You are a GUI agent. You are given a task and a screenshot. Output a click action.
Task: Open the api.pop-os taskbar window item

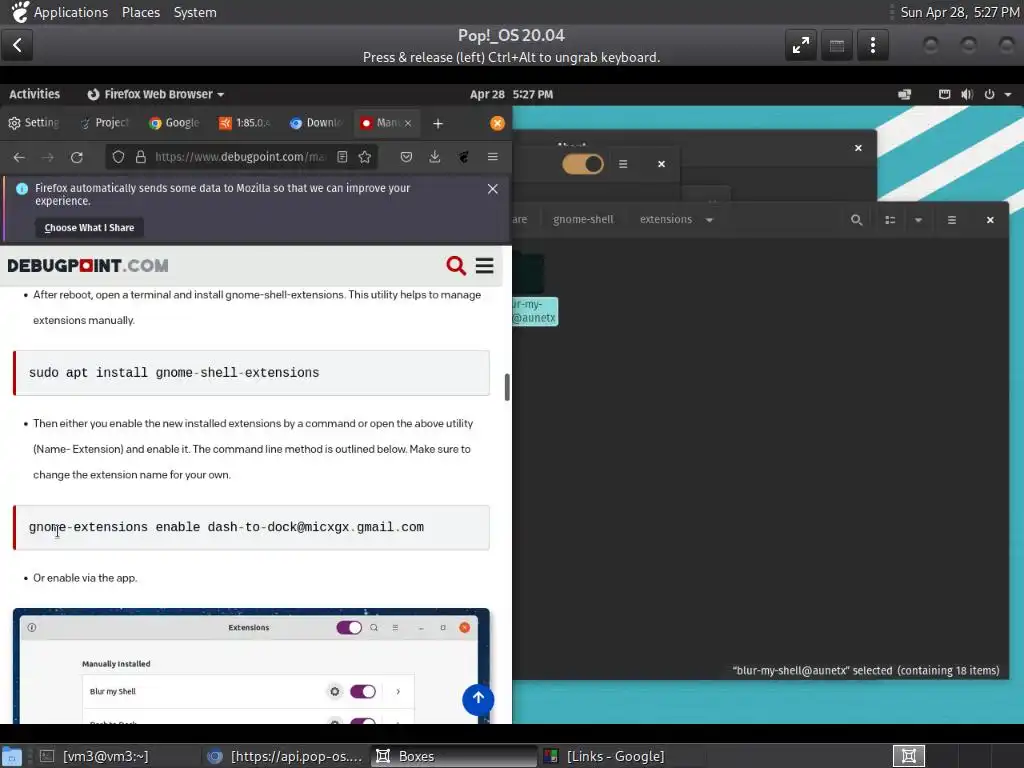[285, 756]
